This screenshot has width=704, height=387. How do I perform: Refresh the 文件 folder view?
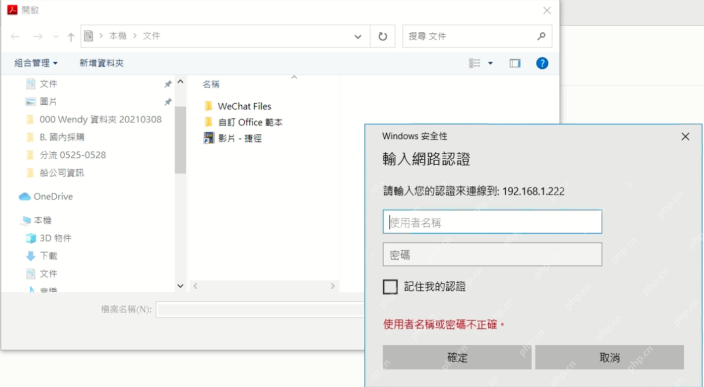[383, 36]
